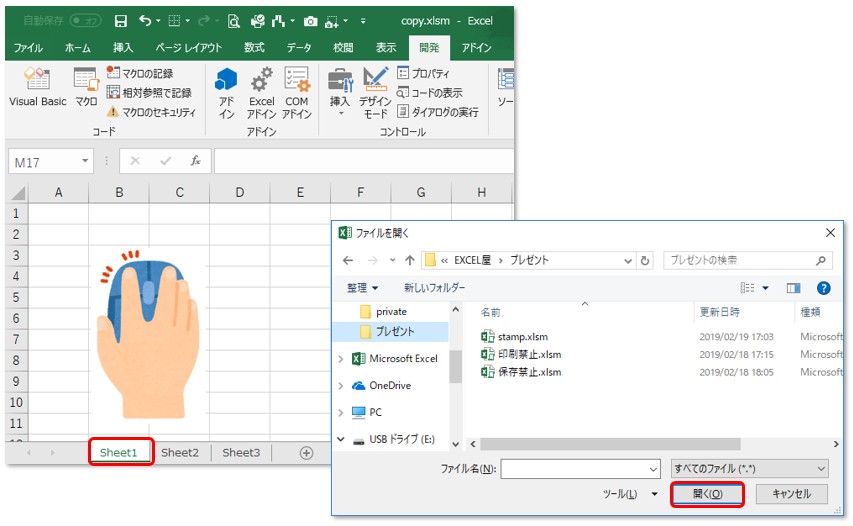
Task: Open the Tools (ツール) dropdown
Action: pyautogui.click(x=630, y=494)
